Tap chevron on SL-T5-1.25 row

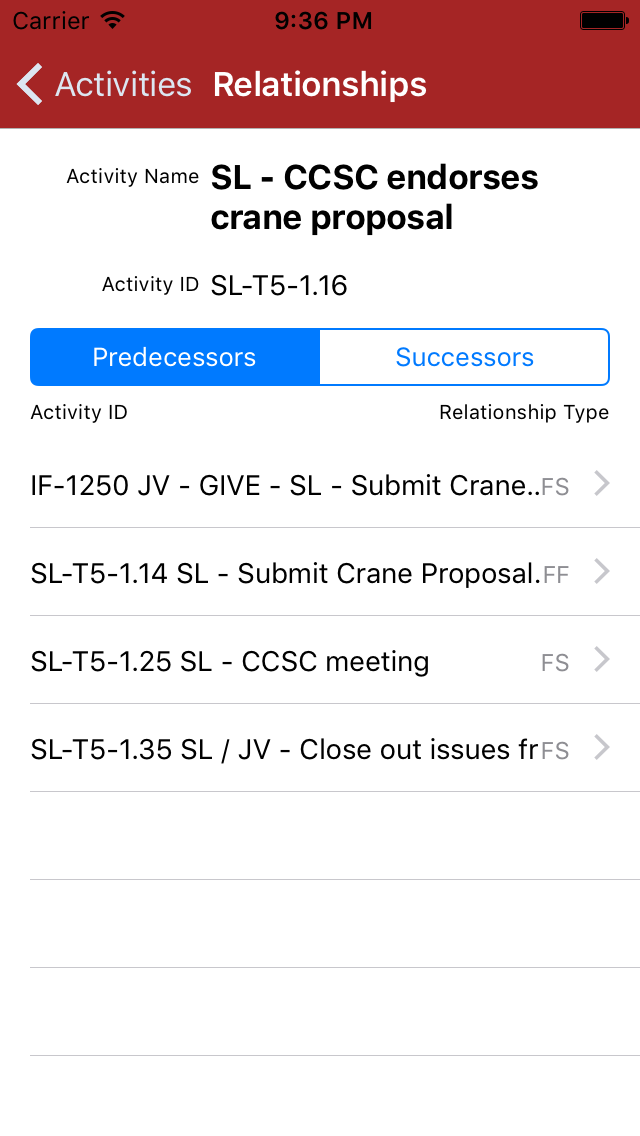click(602, 660)
